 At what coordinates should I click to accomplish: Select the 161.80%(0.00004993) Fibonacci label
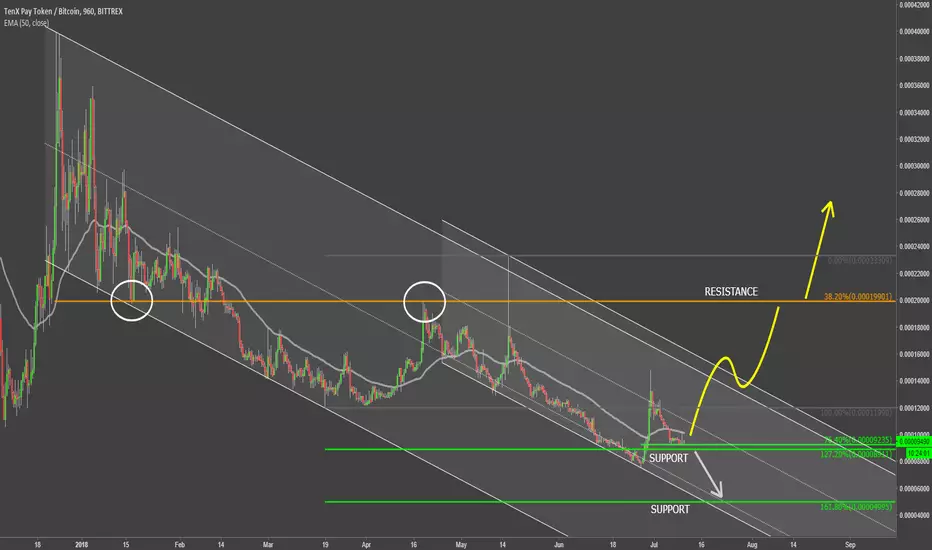click(856, 507)
